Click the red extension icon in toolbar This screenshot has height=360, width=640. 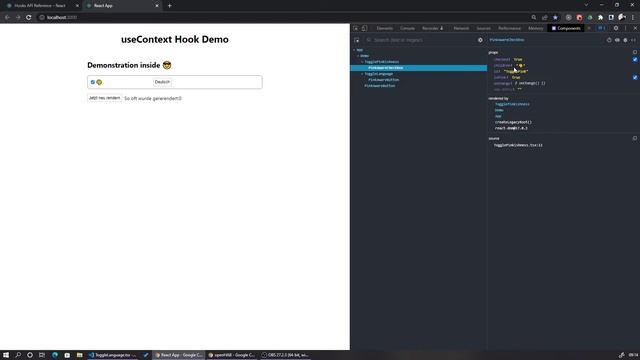tap(579, 18)
